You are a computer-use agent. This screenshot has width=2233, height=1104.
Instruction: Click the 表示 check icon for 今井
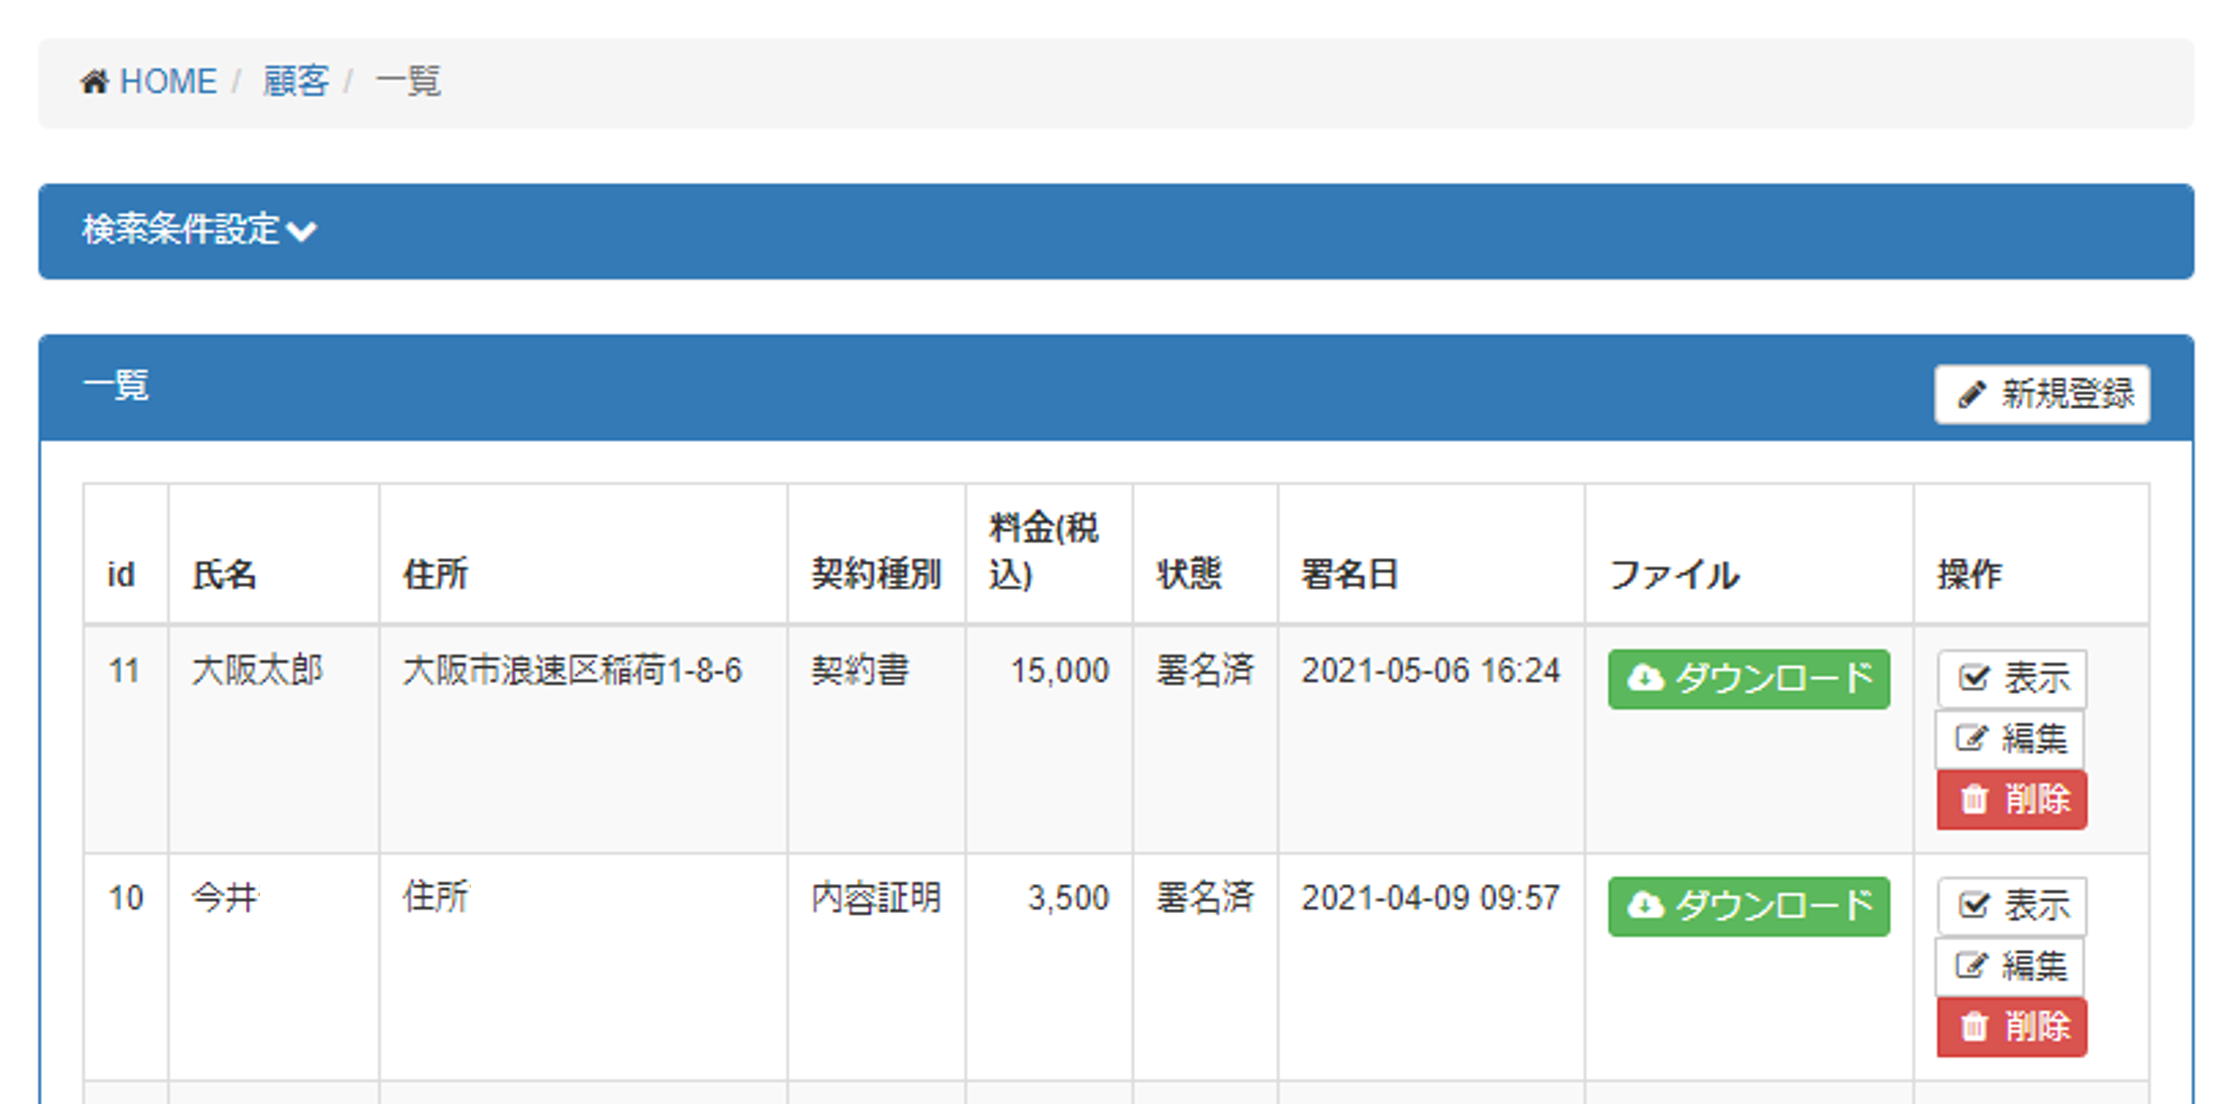coord(1974,905)
